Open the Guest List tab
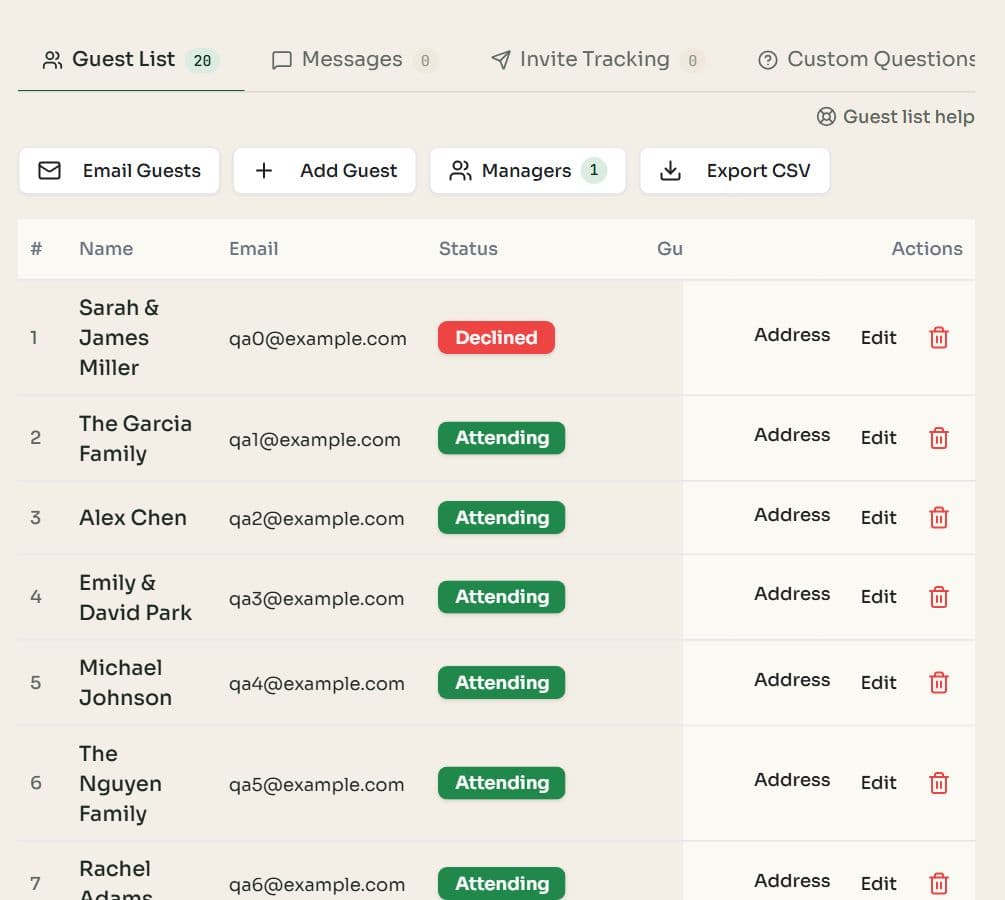 pyautogui.click(x=131, y=60)
